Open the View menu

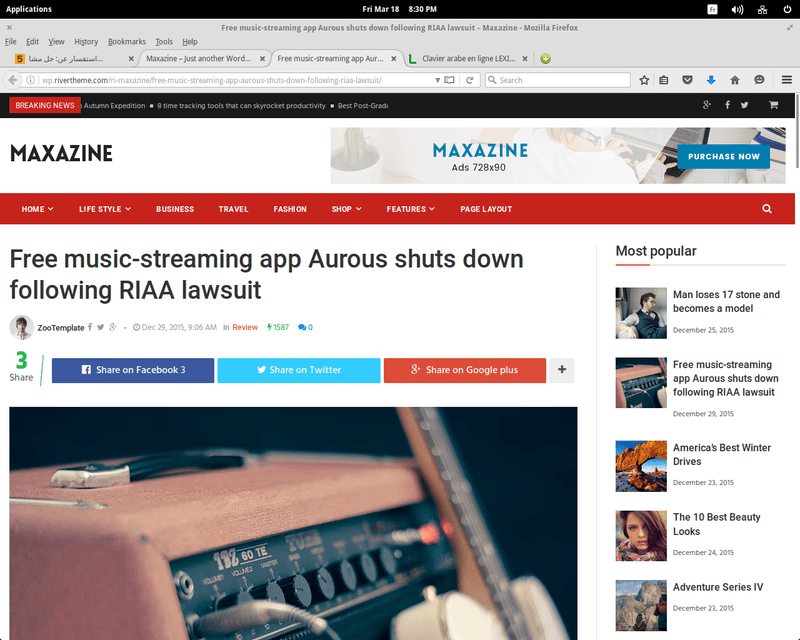56,42
